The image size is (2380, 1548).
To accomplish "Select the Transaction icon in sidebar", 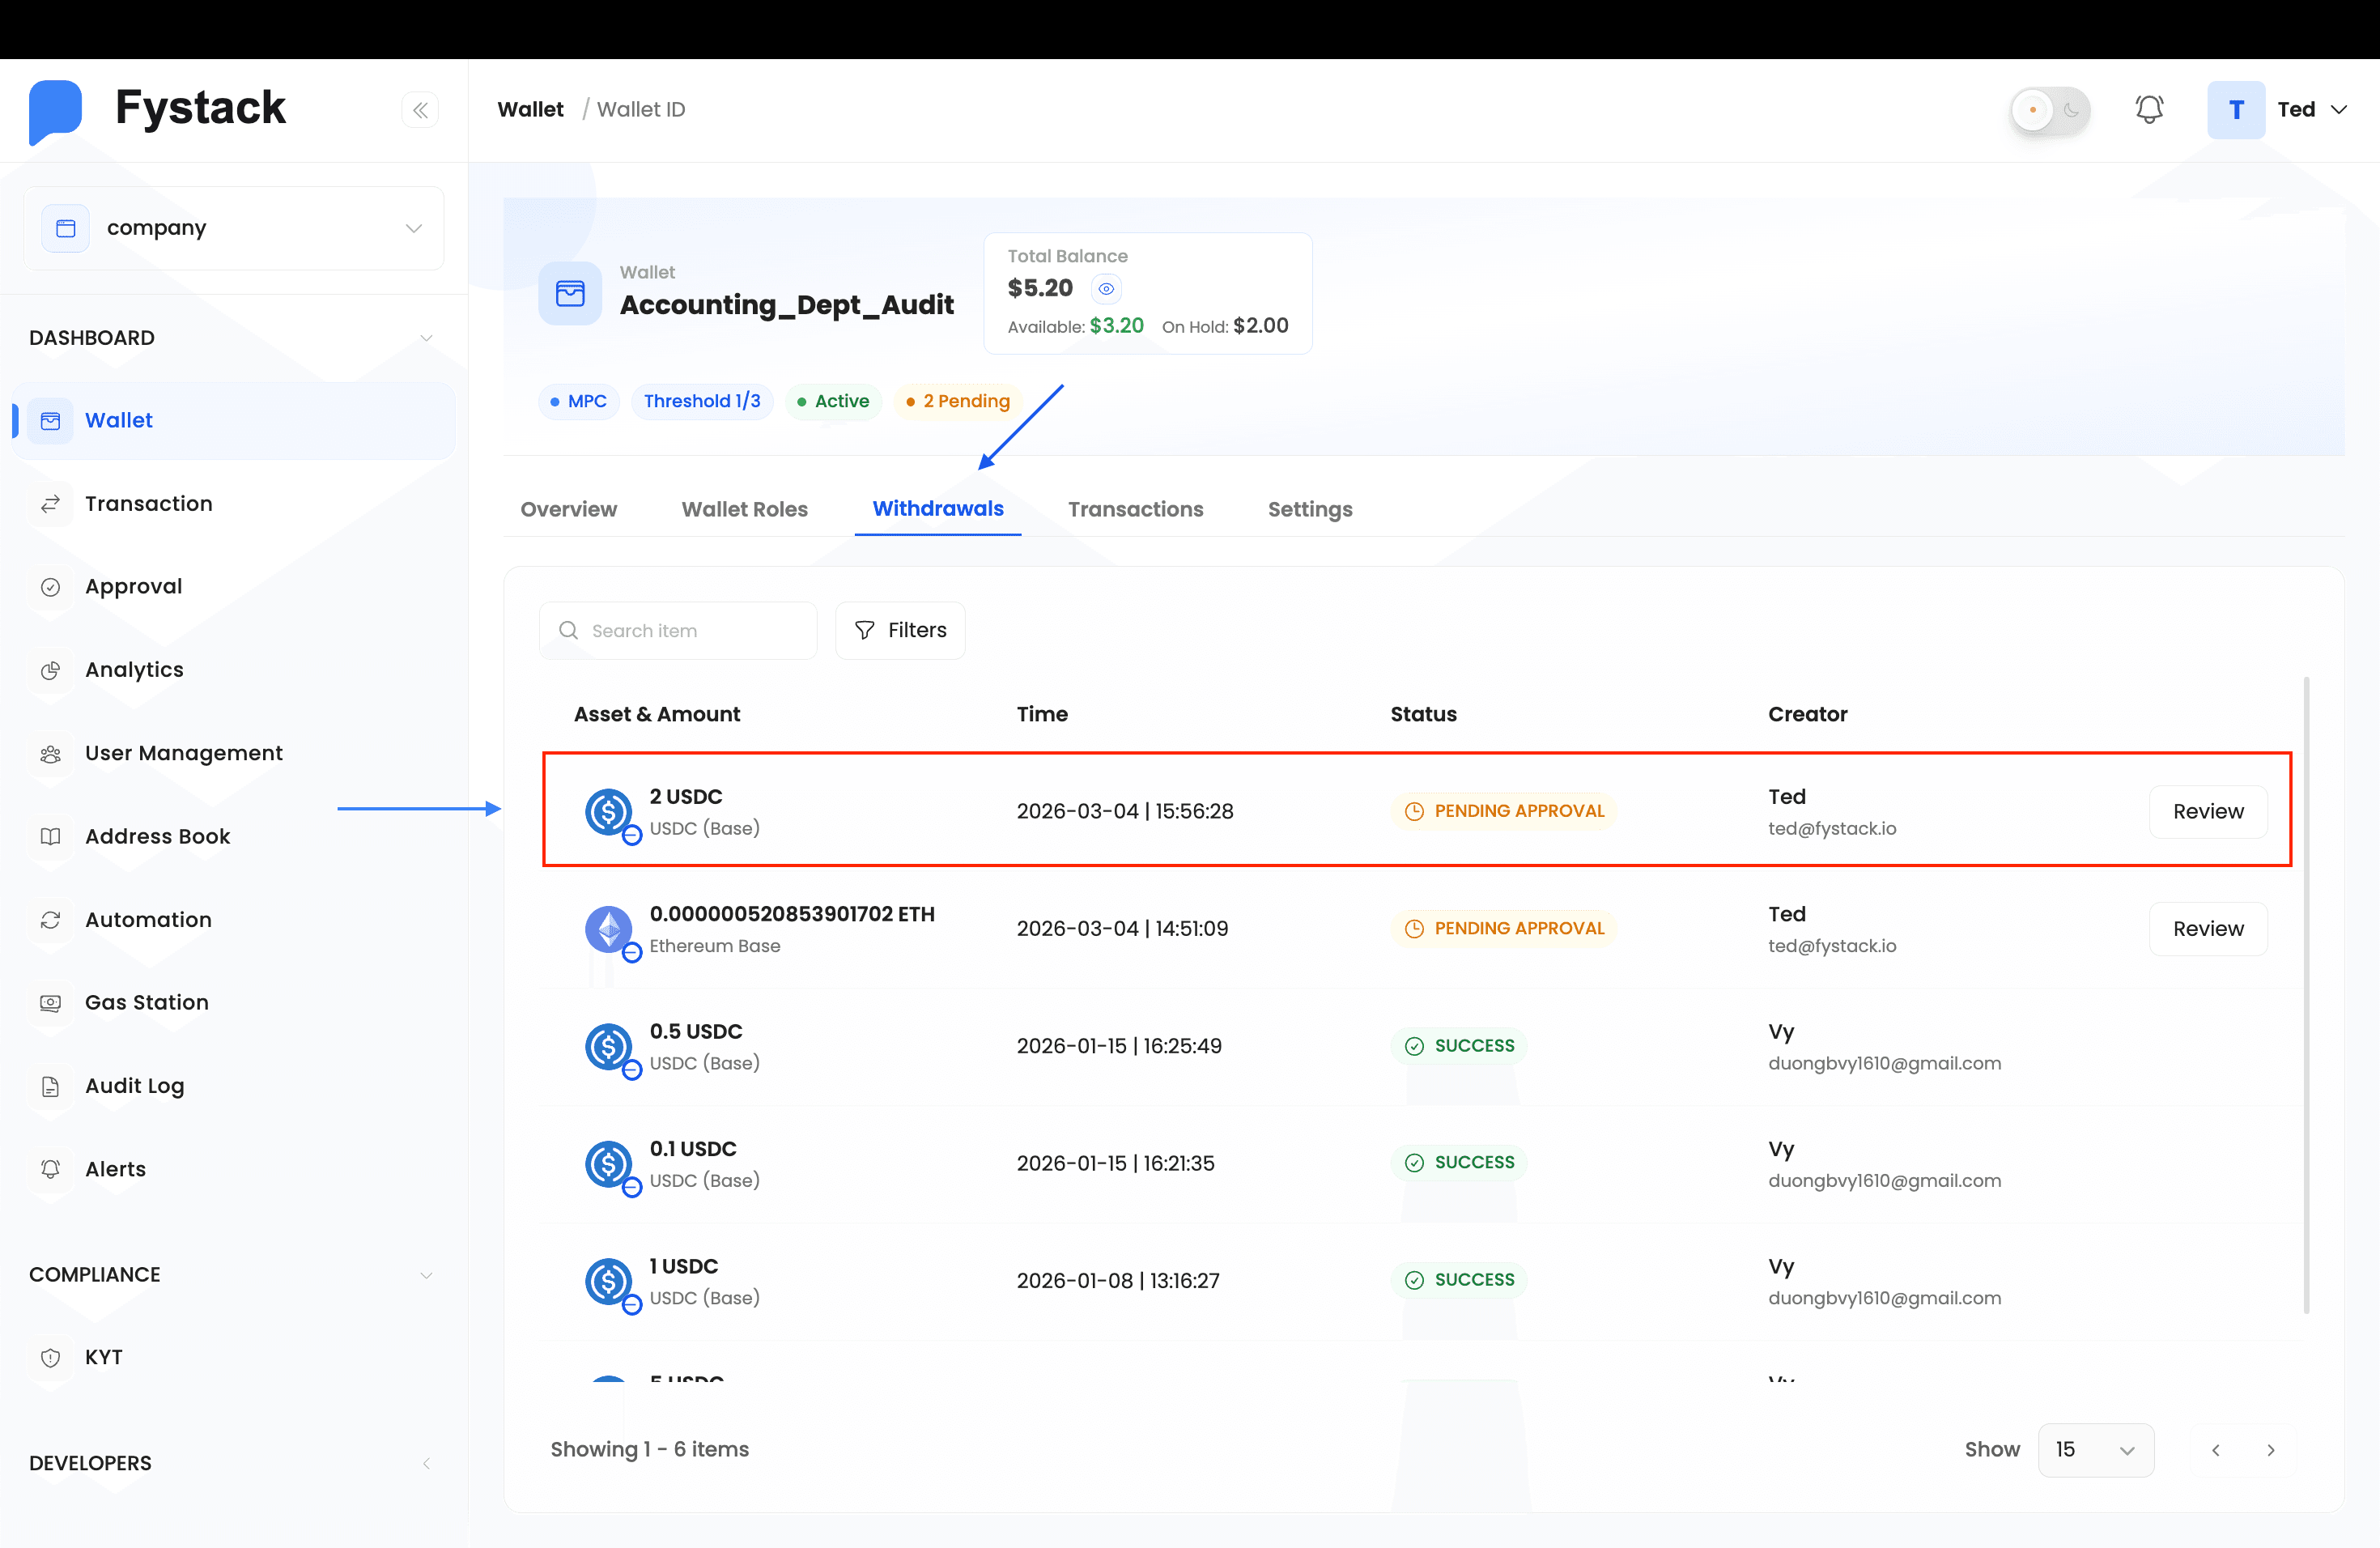I will (x=52, y=503).
